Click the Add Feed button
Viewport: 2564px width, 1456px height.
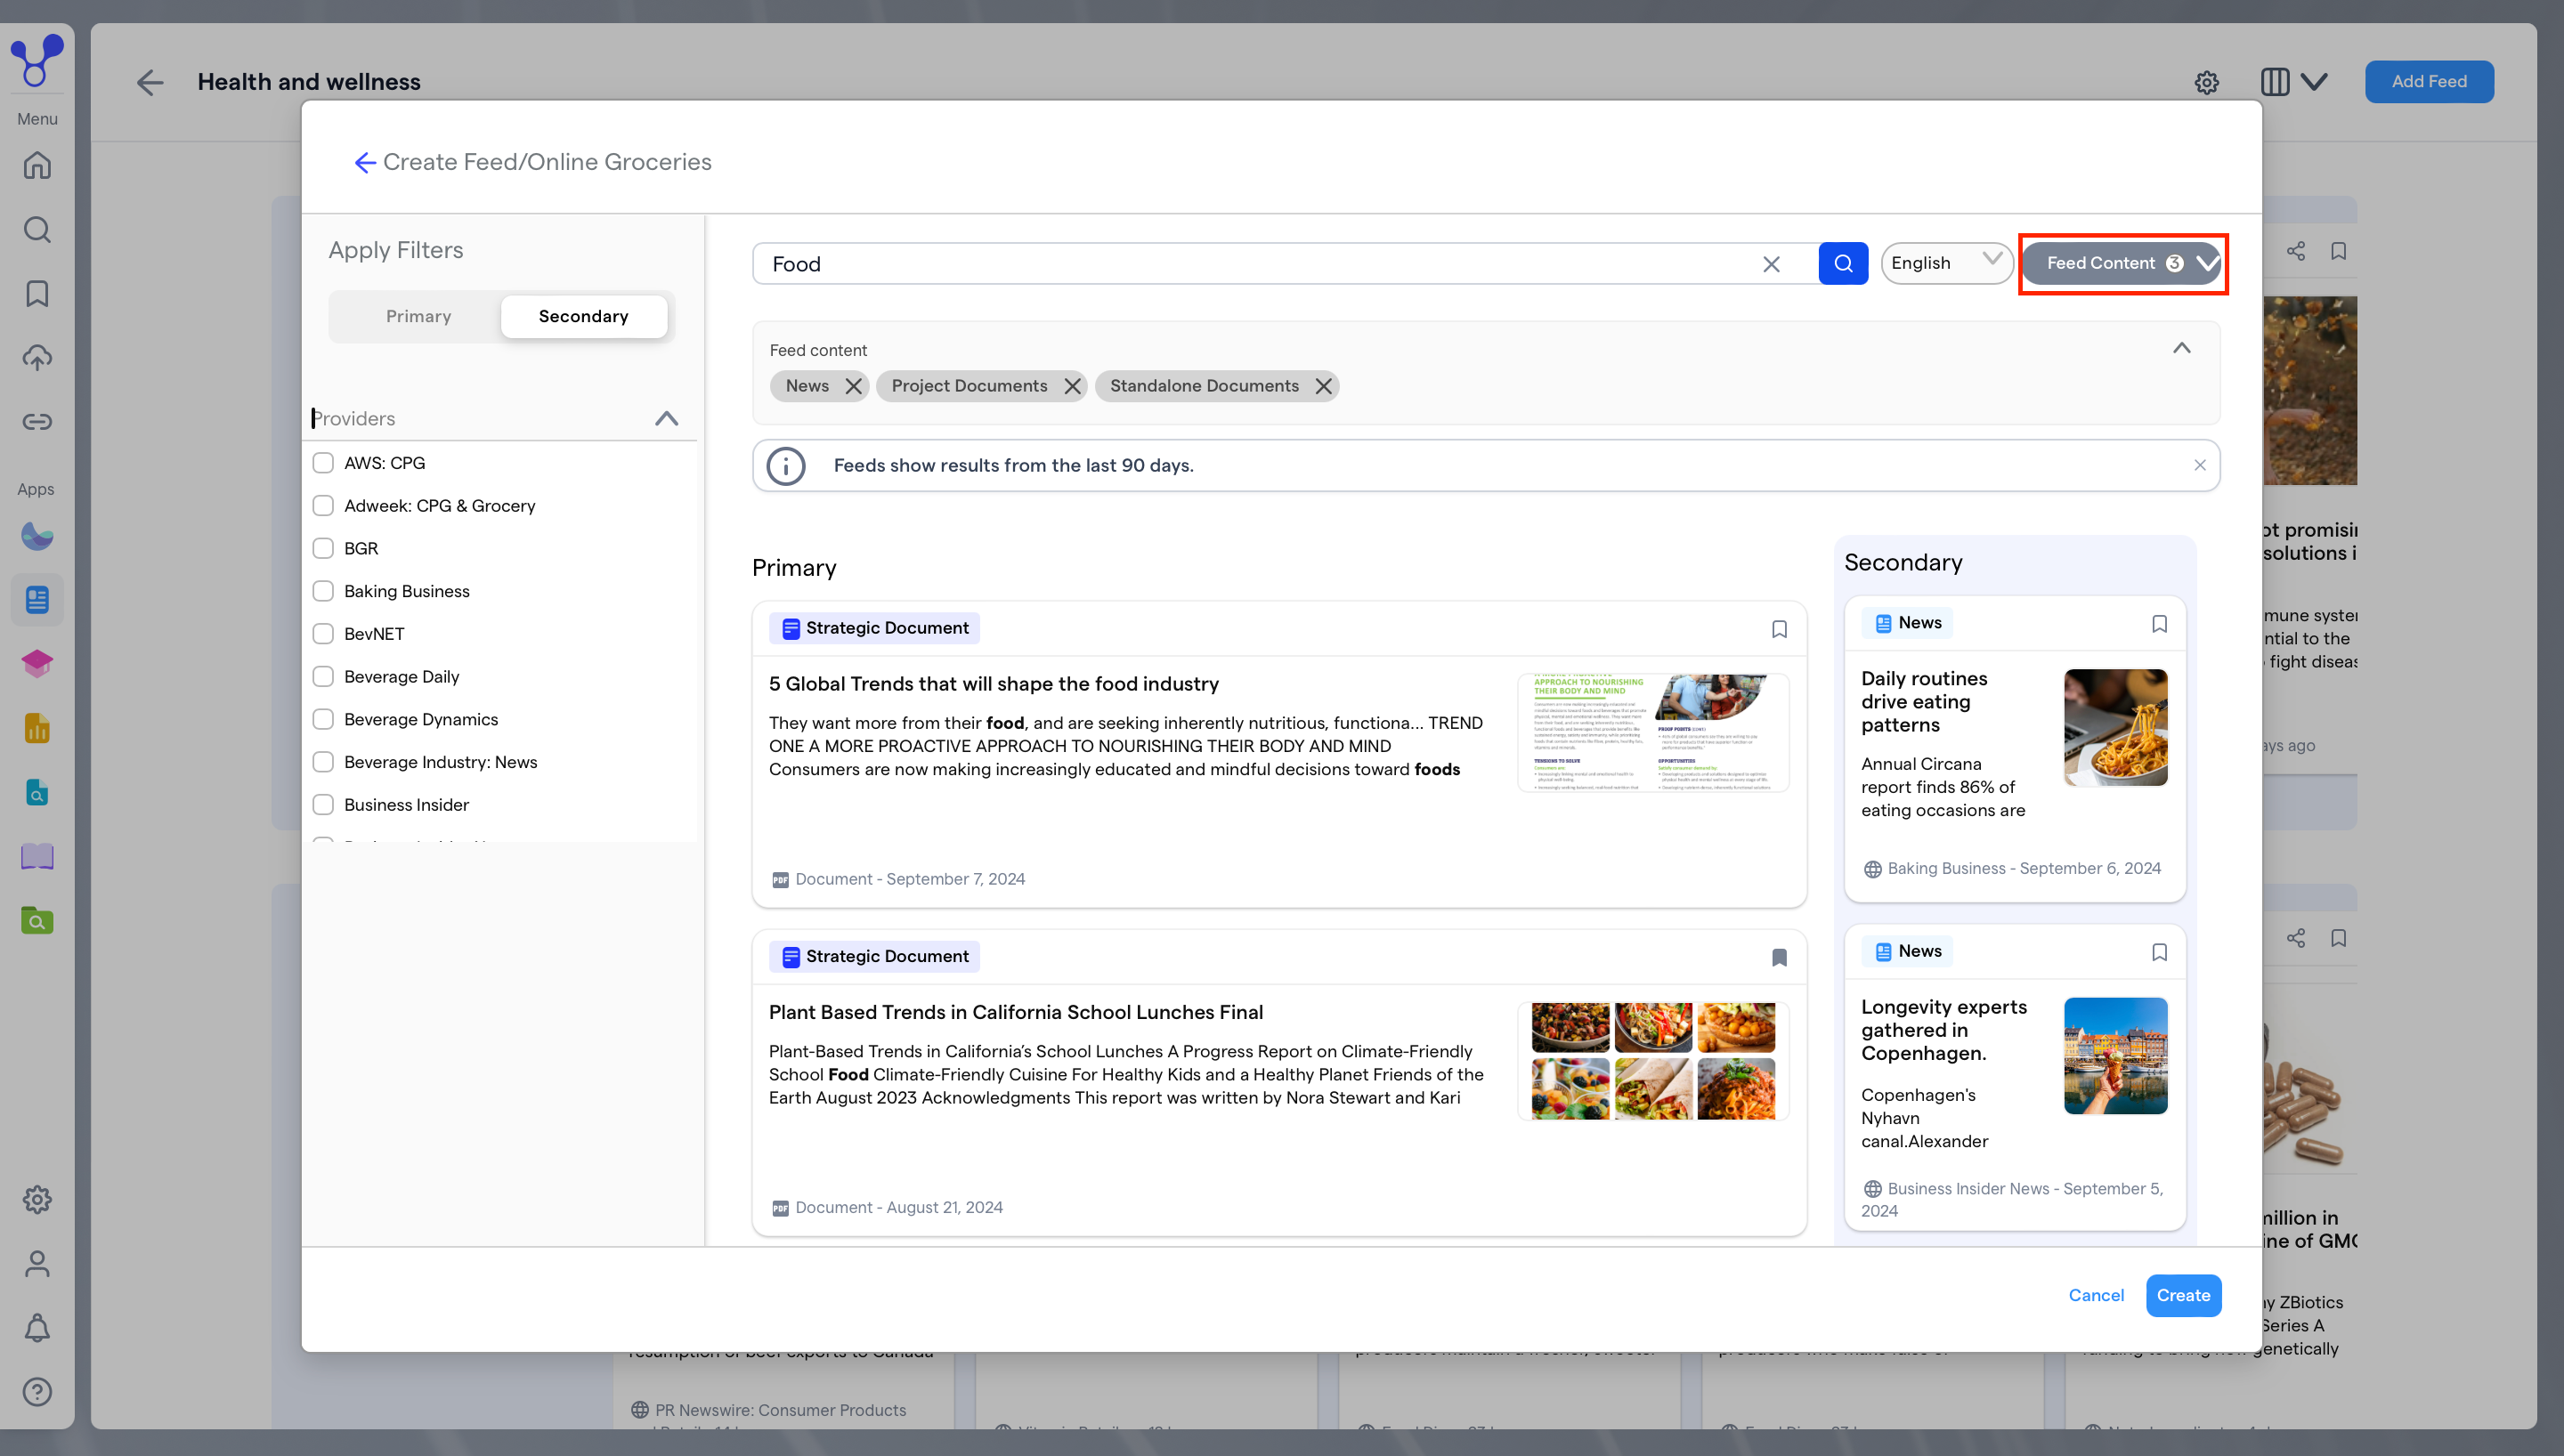(x=2429, y=82)
